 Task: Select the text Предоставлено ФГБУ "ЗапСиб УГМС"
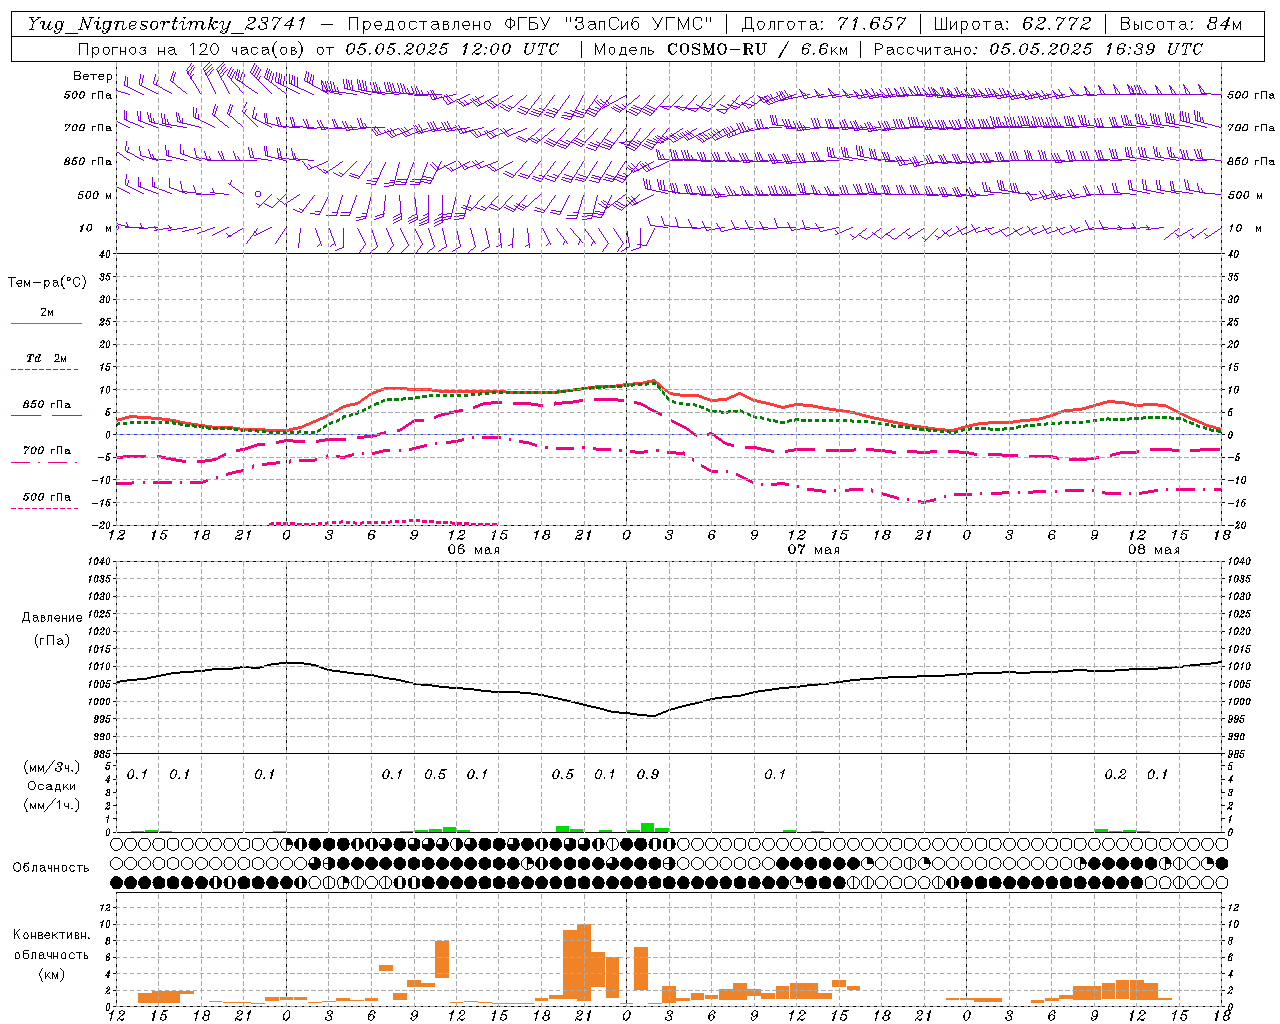tap(529, 24)
